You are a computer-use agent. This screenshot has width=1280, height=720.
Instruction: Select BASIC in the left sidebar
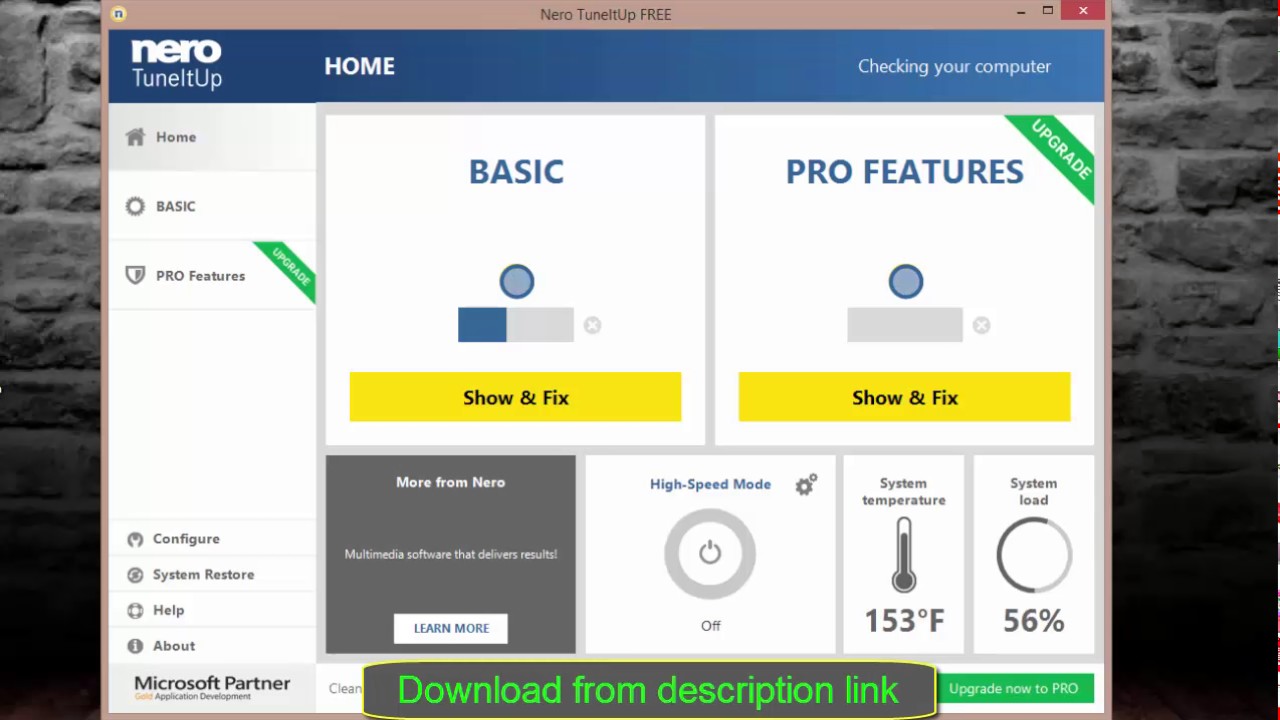click(212, 206)
